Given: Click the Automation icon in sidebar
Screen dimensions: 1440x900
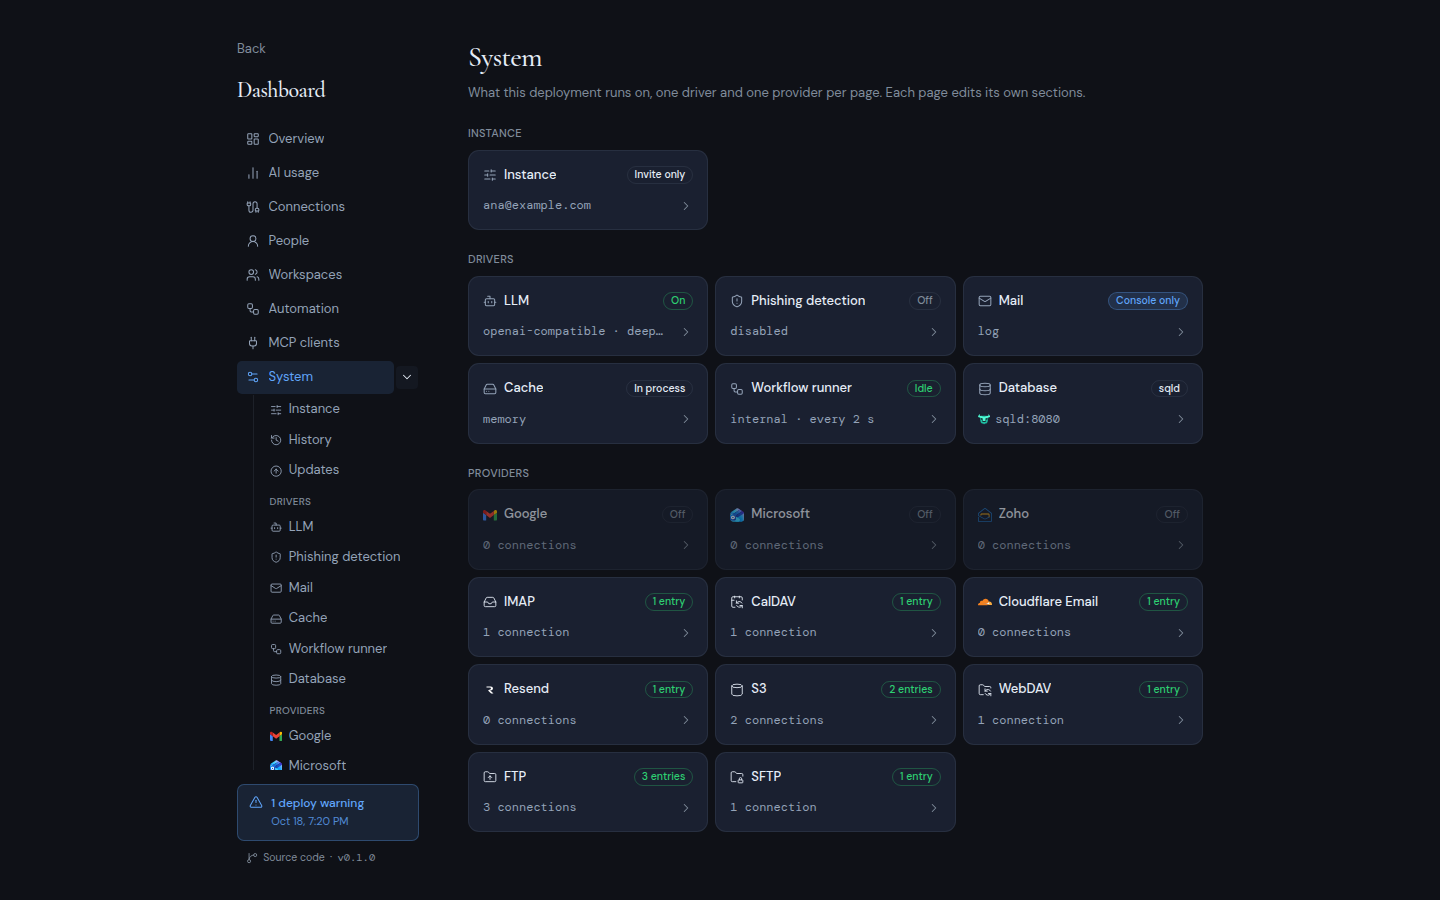Looking at the screenshot, I should (x=253, y=309).
